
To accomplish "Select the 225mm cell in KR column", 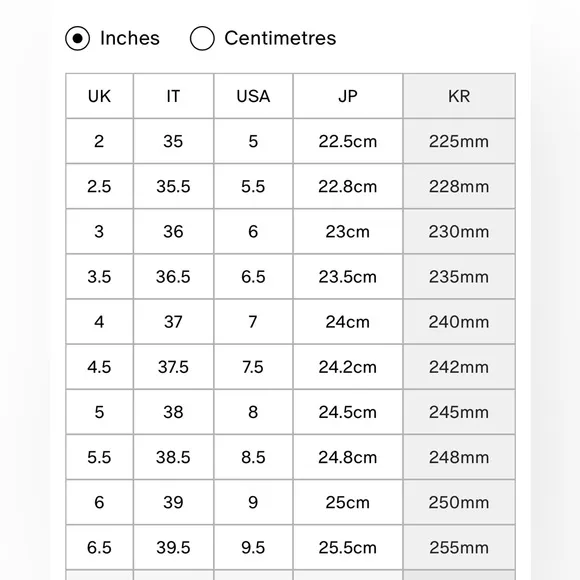I will click(x=459, y=141).
